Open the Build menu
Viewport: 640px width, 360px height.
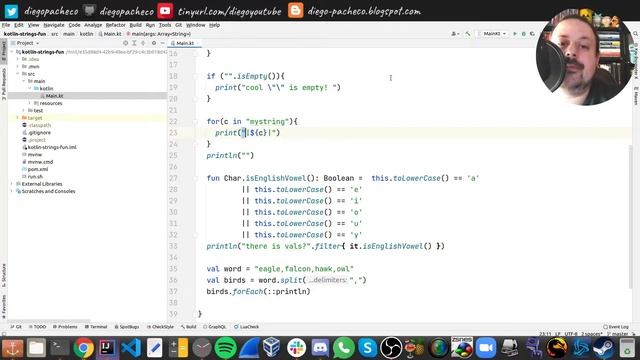coord(136,25)
